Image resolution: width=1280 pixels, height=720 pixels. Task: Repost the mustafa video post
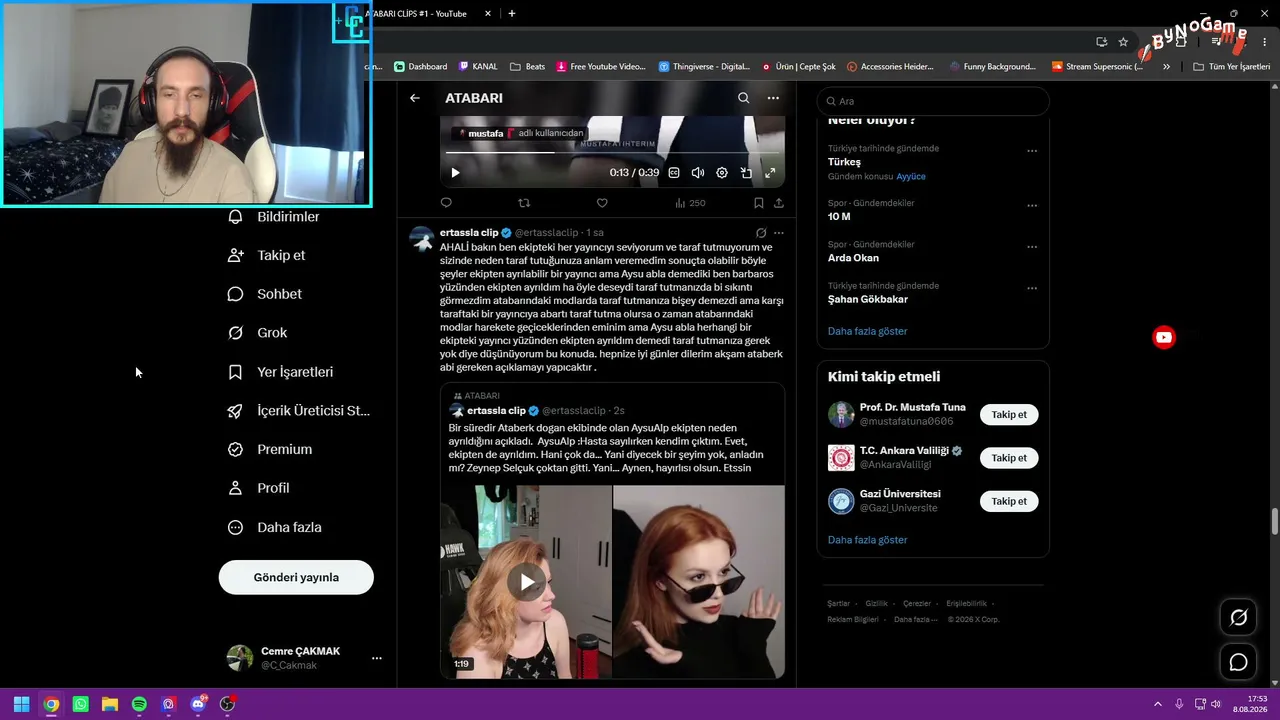tap(524, 203)
